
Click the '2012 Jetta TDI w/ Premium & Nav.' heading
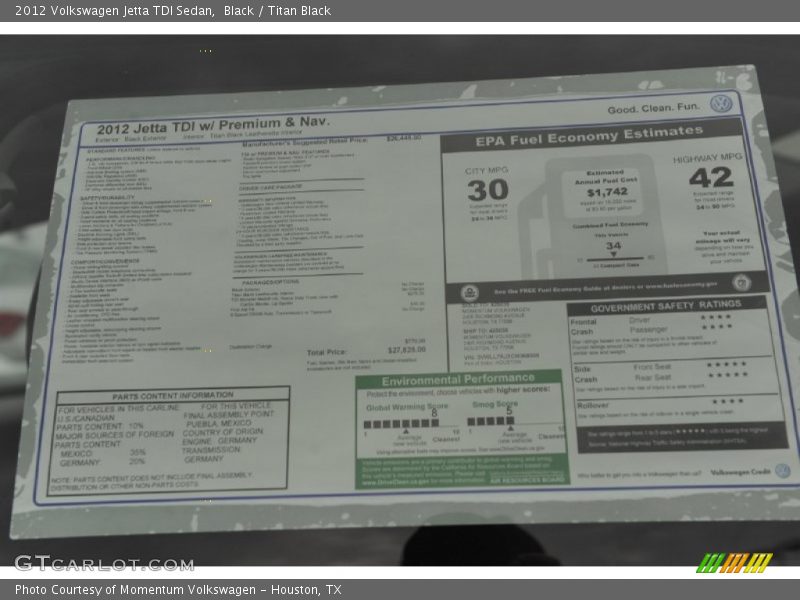pos(213,125)
